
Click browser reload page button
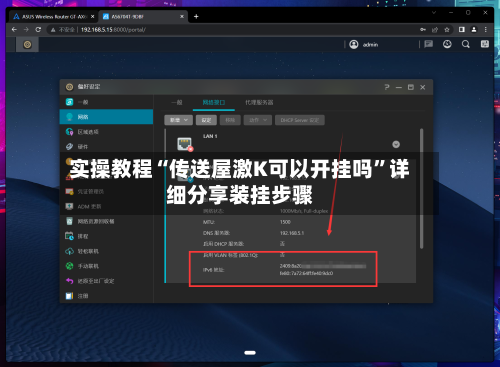click(38, 30)
